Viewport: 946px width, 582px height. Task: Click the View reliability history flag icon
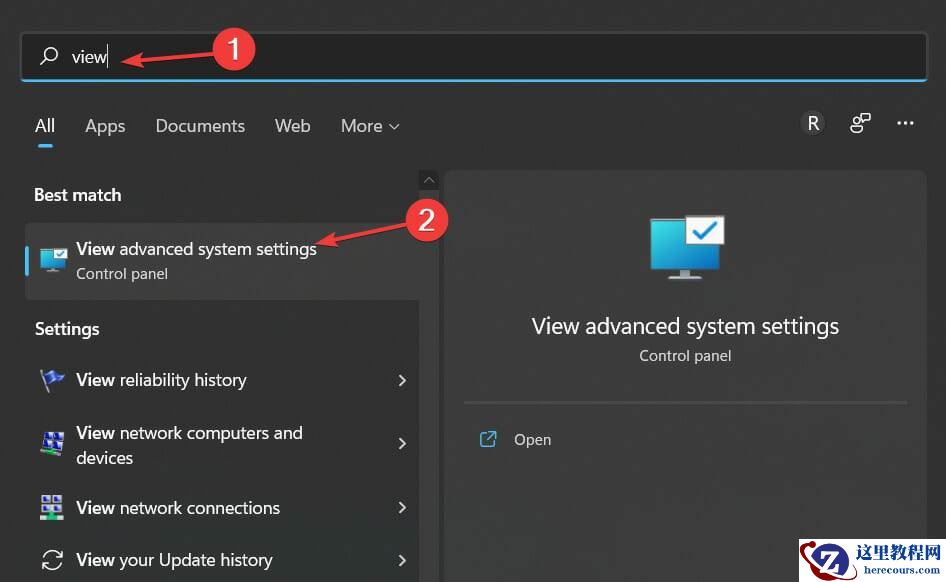tap(51, 380)
